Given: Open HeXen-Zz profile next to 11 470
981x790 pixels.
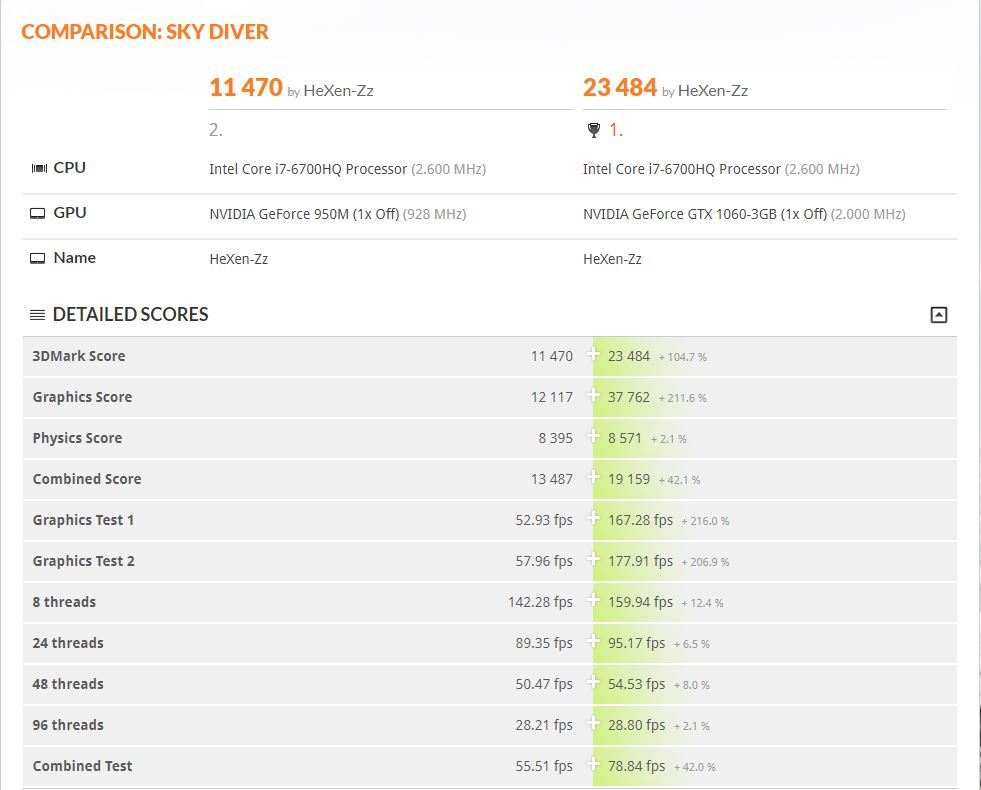Looking at the screenshot, I should pos(338,91).
